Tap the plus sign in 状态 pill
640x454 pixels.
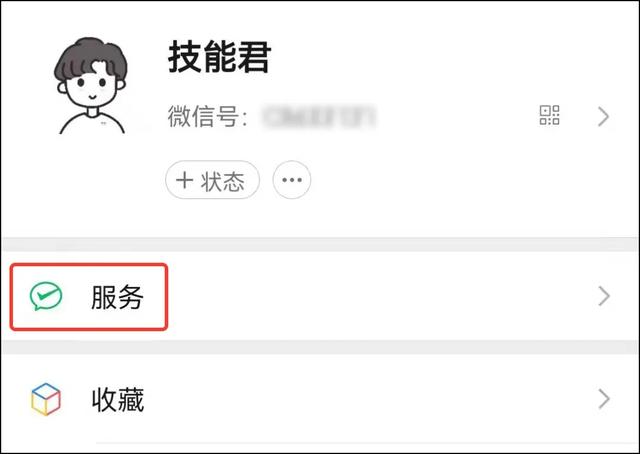tap(184, 180)
